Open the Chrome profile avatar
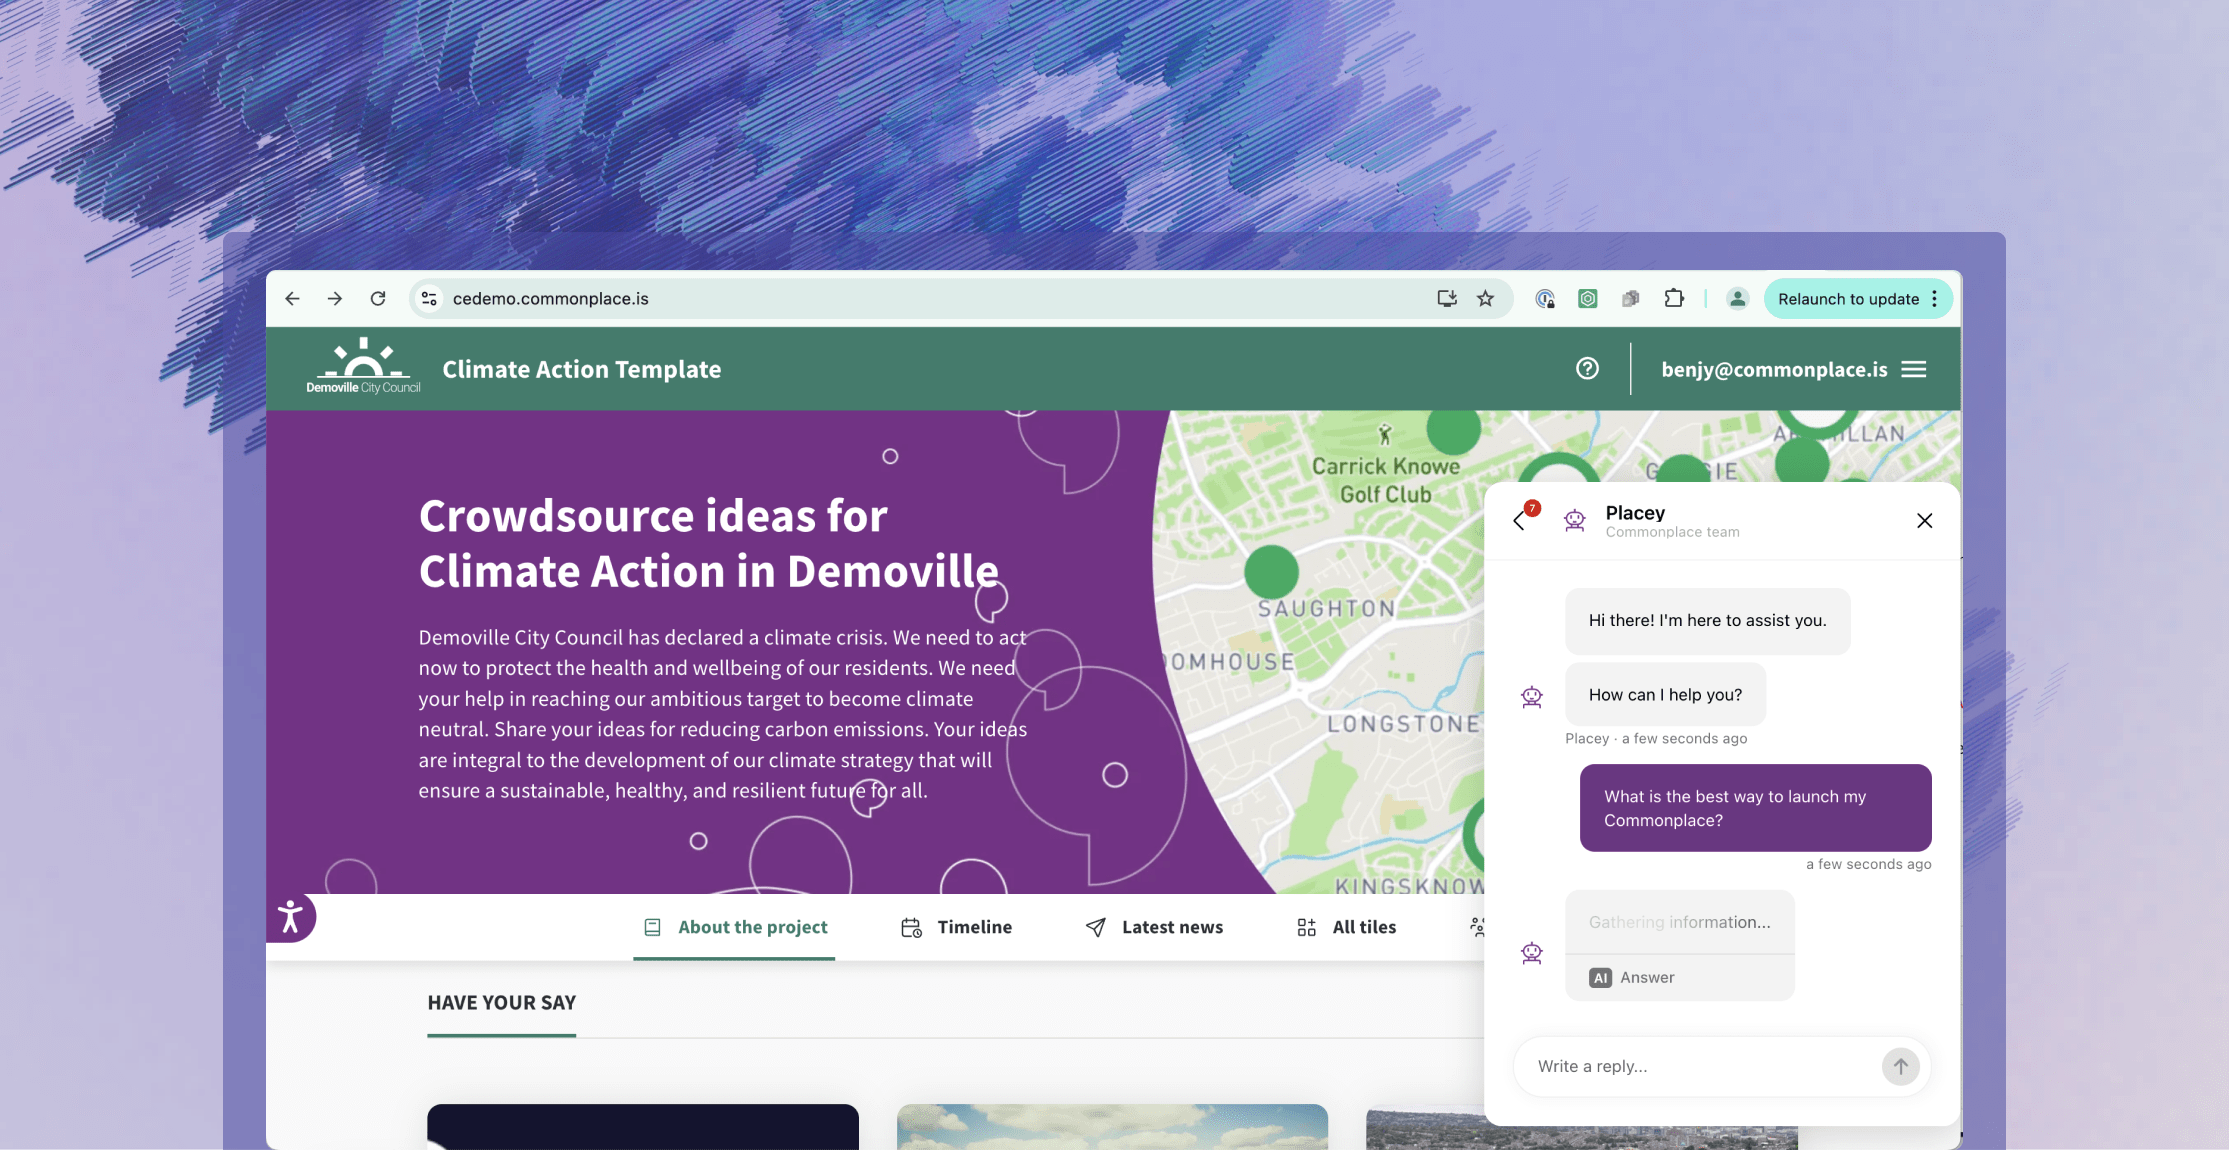 coord(1738,299)
